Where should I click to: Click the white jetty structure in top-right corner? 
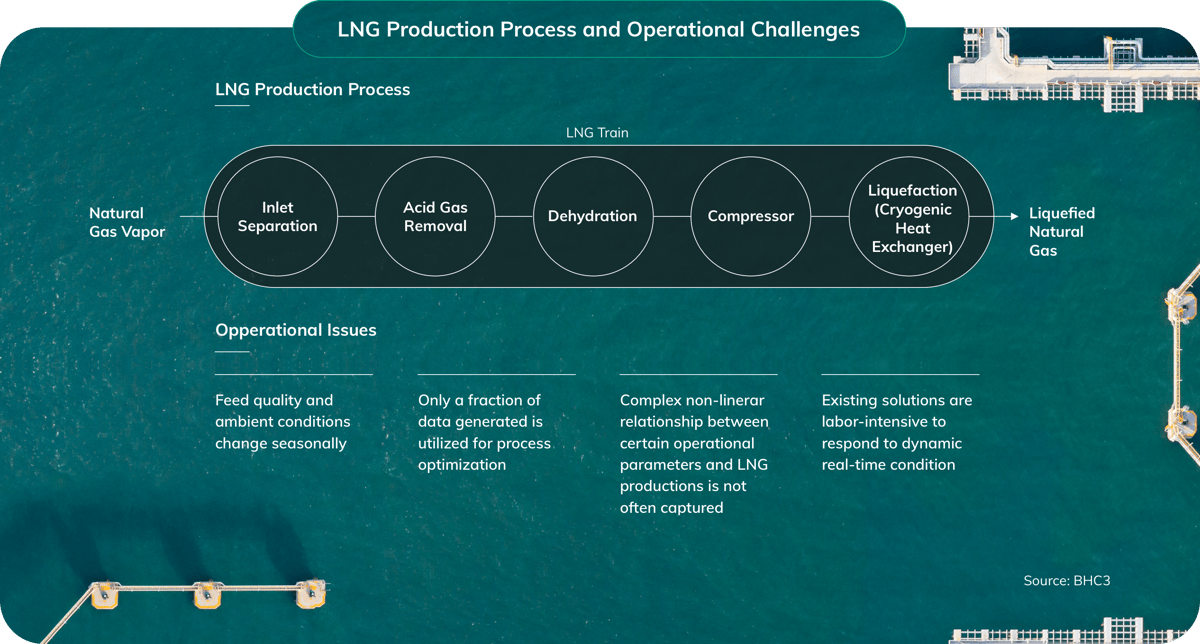(x=1068, y=68)
